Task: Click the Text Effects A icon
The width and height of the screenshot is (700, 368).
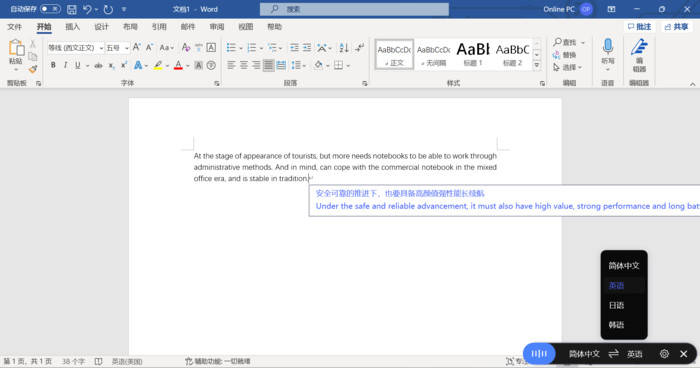Action: [138, 65]
